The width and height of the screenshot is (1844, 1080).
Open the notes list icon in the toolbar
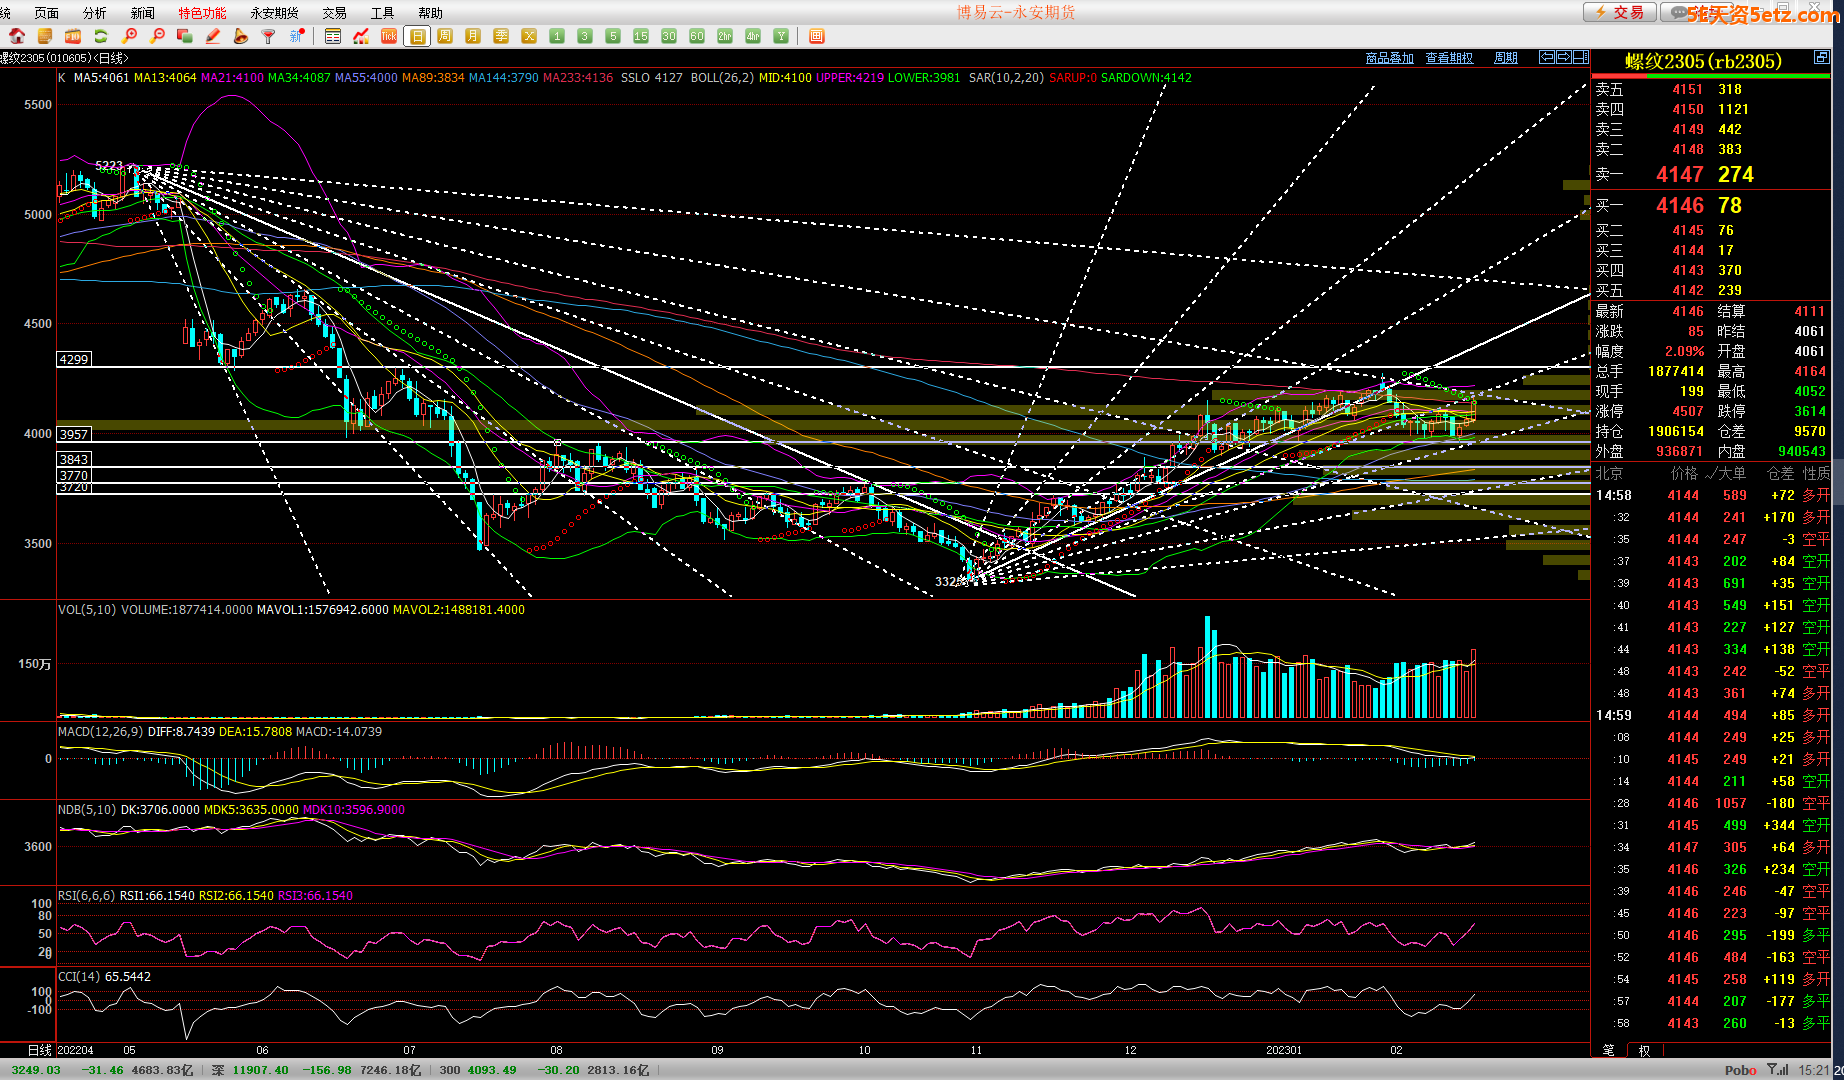(x=45, y=36)
